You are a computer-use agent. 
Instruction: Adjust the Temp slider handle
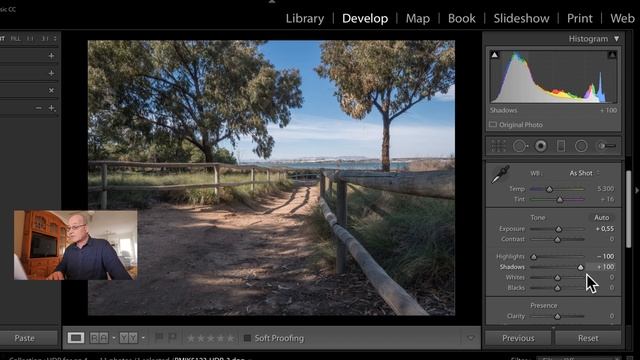[x=549, y=189]
